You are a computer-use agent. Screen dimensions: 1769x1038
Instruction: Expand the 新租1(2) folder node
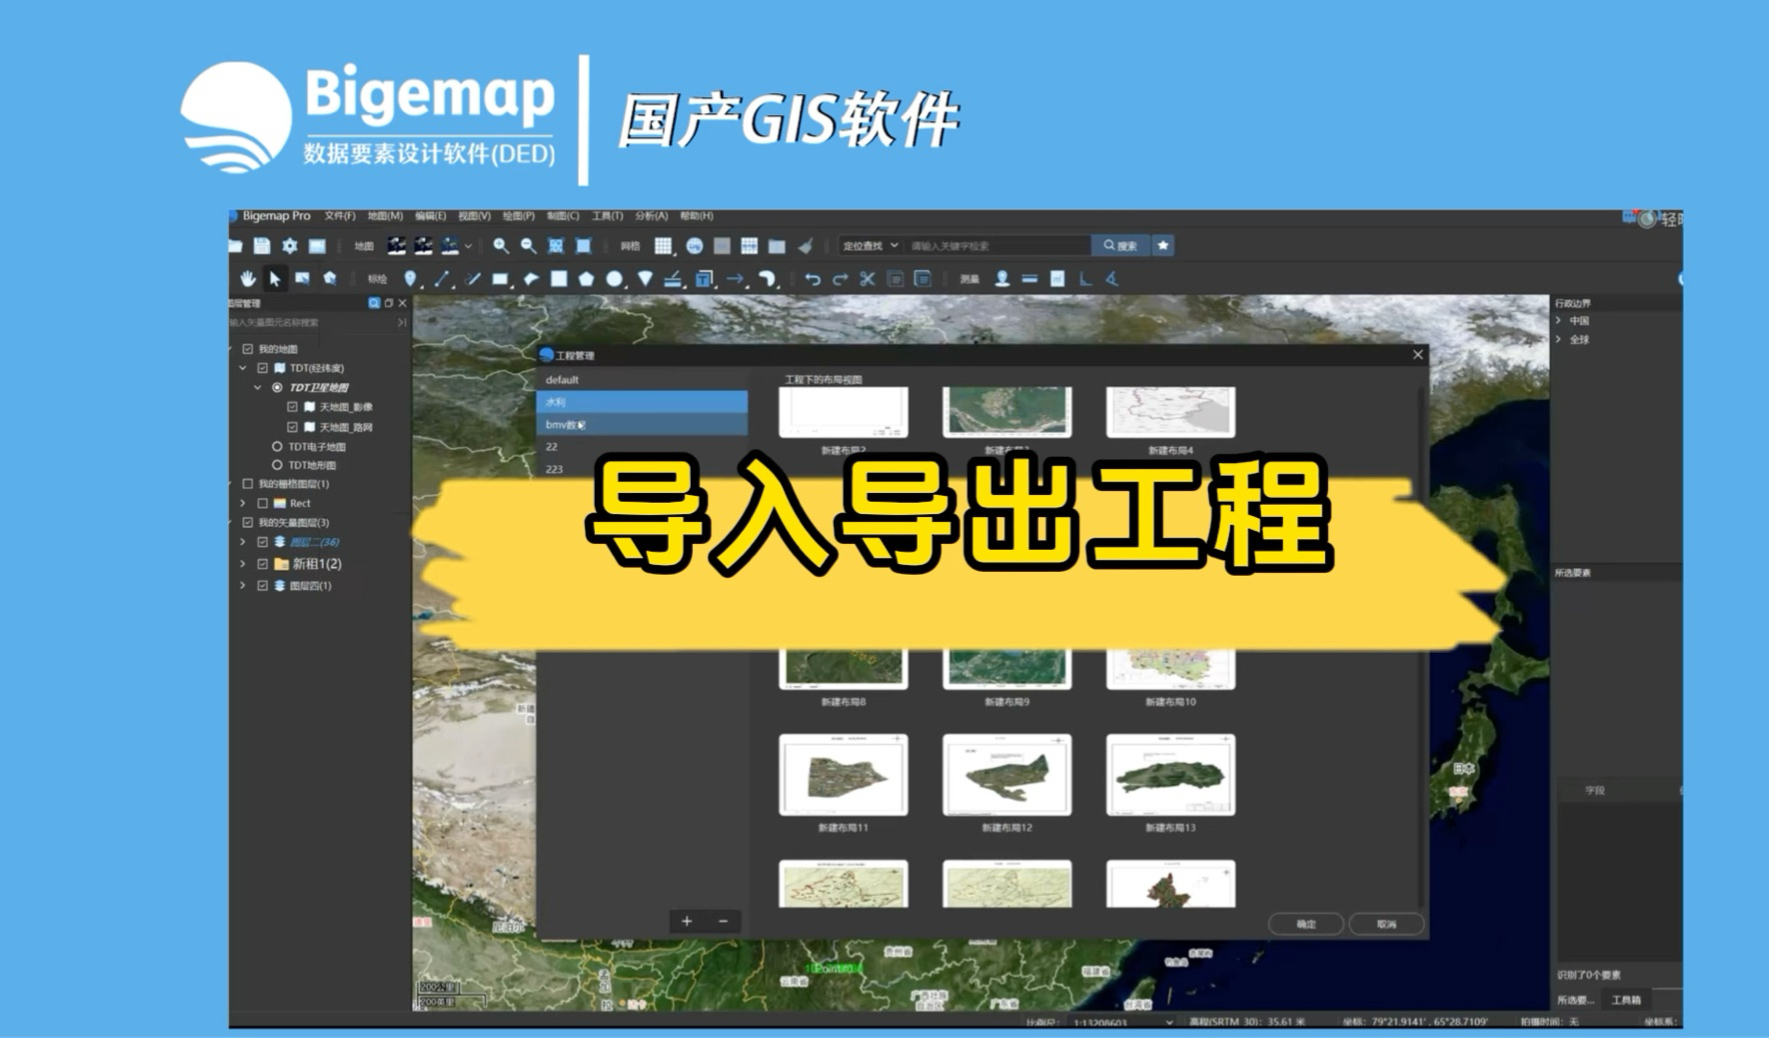pyautogui.click(x=242, y=564)
